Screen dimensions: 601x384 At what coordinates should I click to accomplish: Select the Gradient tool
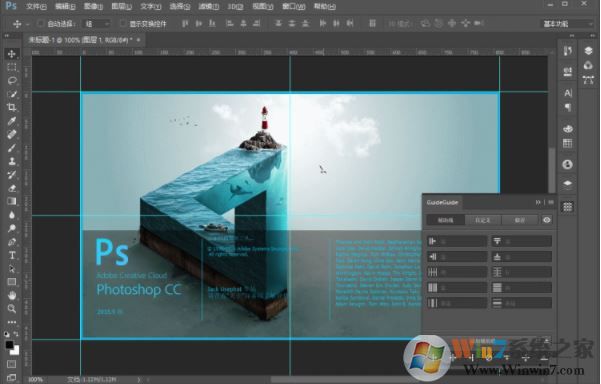tap(12, 201)
